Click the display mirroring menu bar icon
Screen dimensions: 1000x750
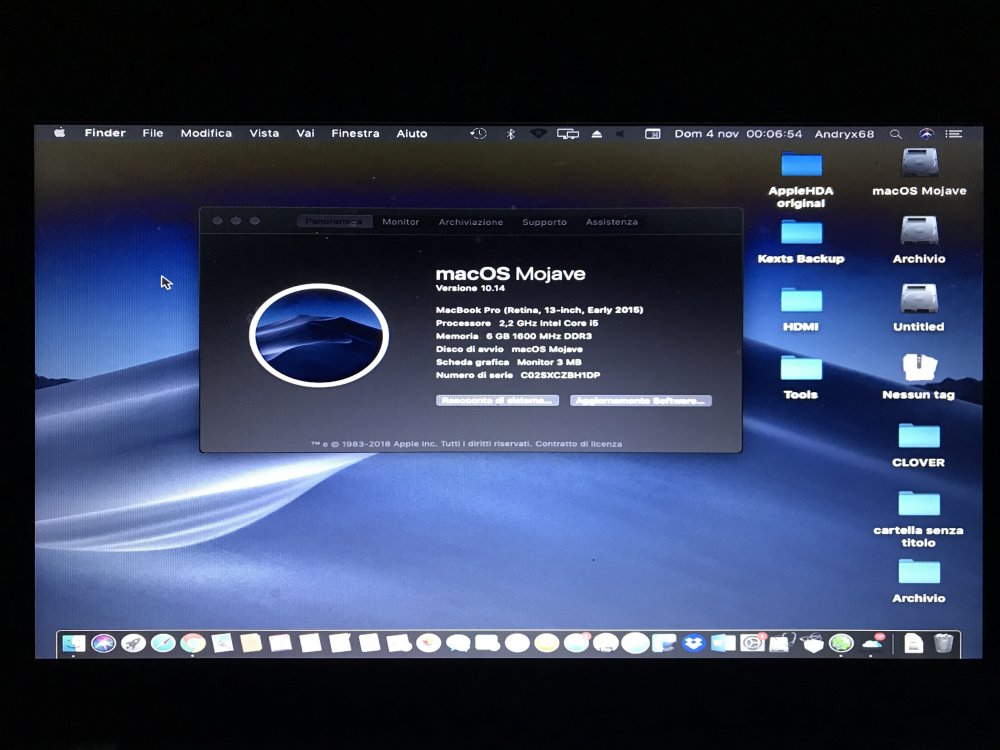click(x=568, y=134)
